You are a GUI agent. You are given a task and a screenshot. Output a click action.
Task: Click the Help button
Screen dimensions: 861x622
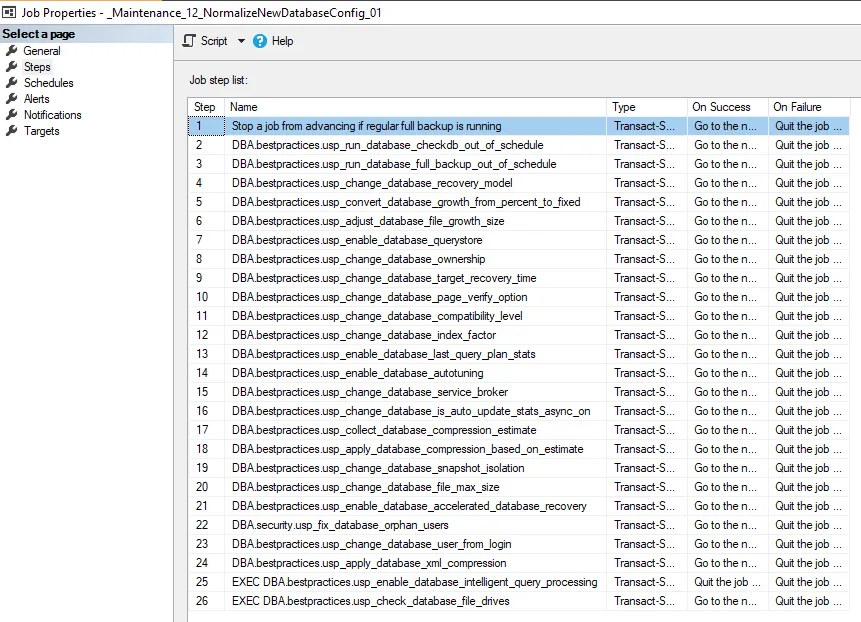(x=275, y=41)
